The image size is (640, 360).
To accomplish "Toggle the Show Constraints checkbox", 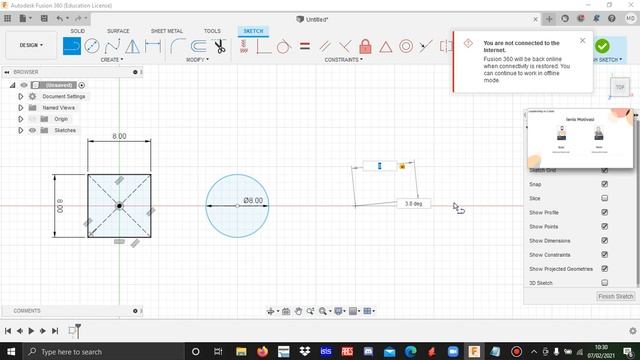I will [x=604, y=254].
